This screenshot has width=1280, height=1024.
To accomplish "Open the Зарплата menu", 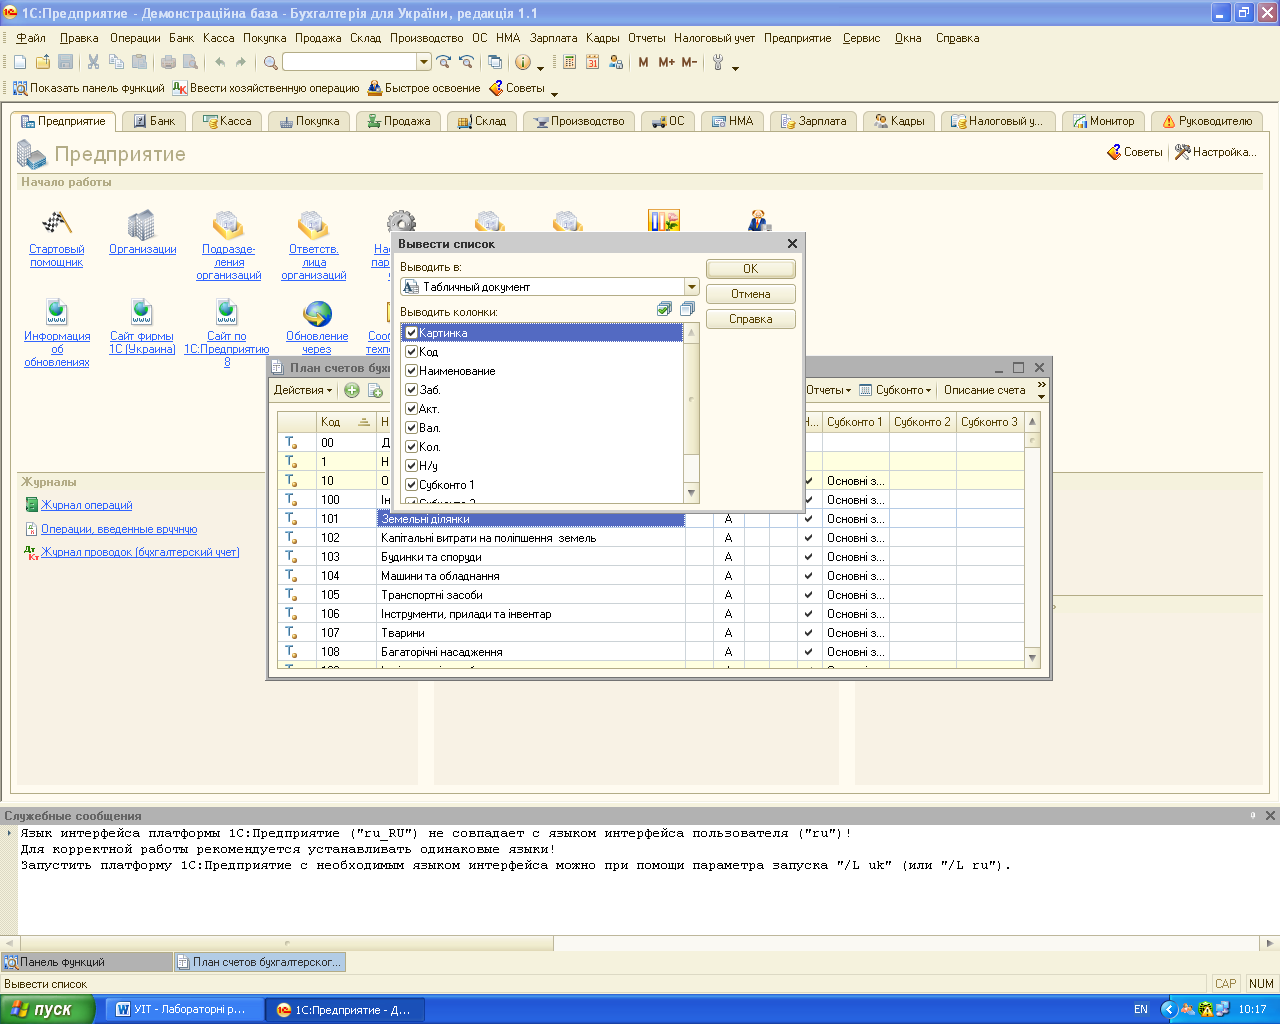I will (x=553, y=38).
